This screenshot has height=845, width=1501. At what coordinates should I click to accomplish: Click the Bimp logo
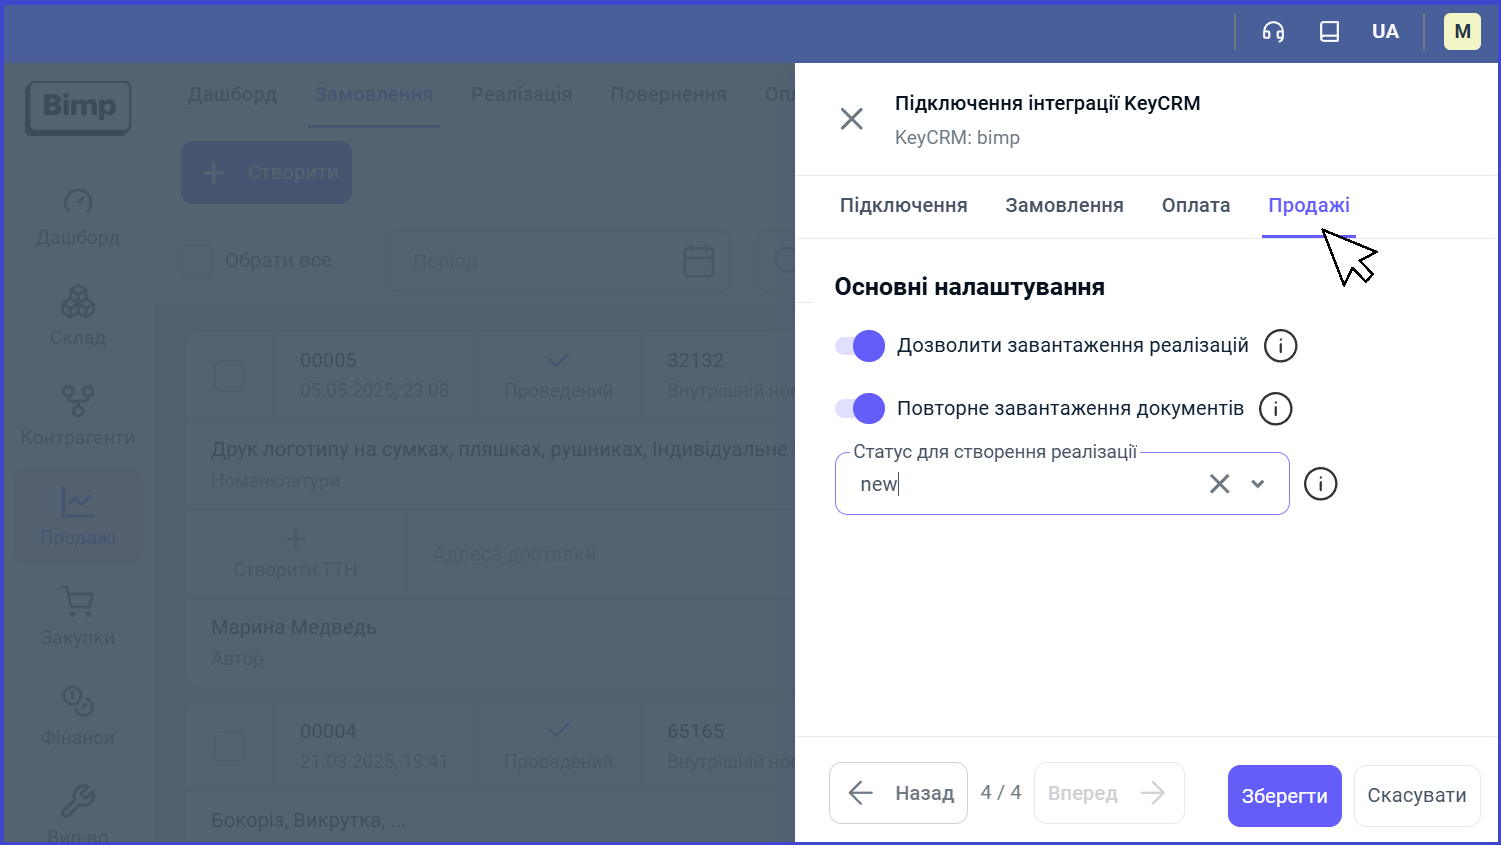coord(78,108)
